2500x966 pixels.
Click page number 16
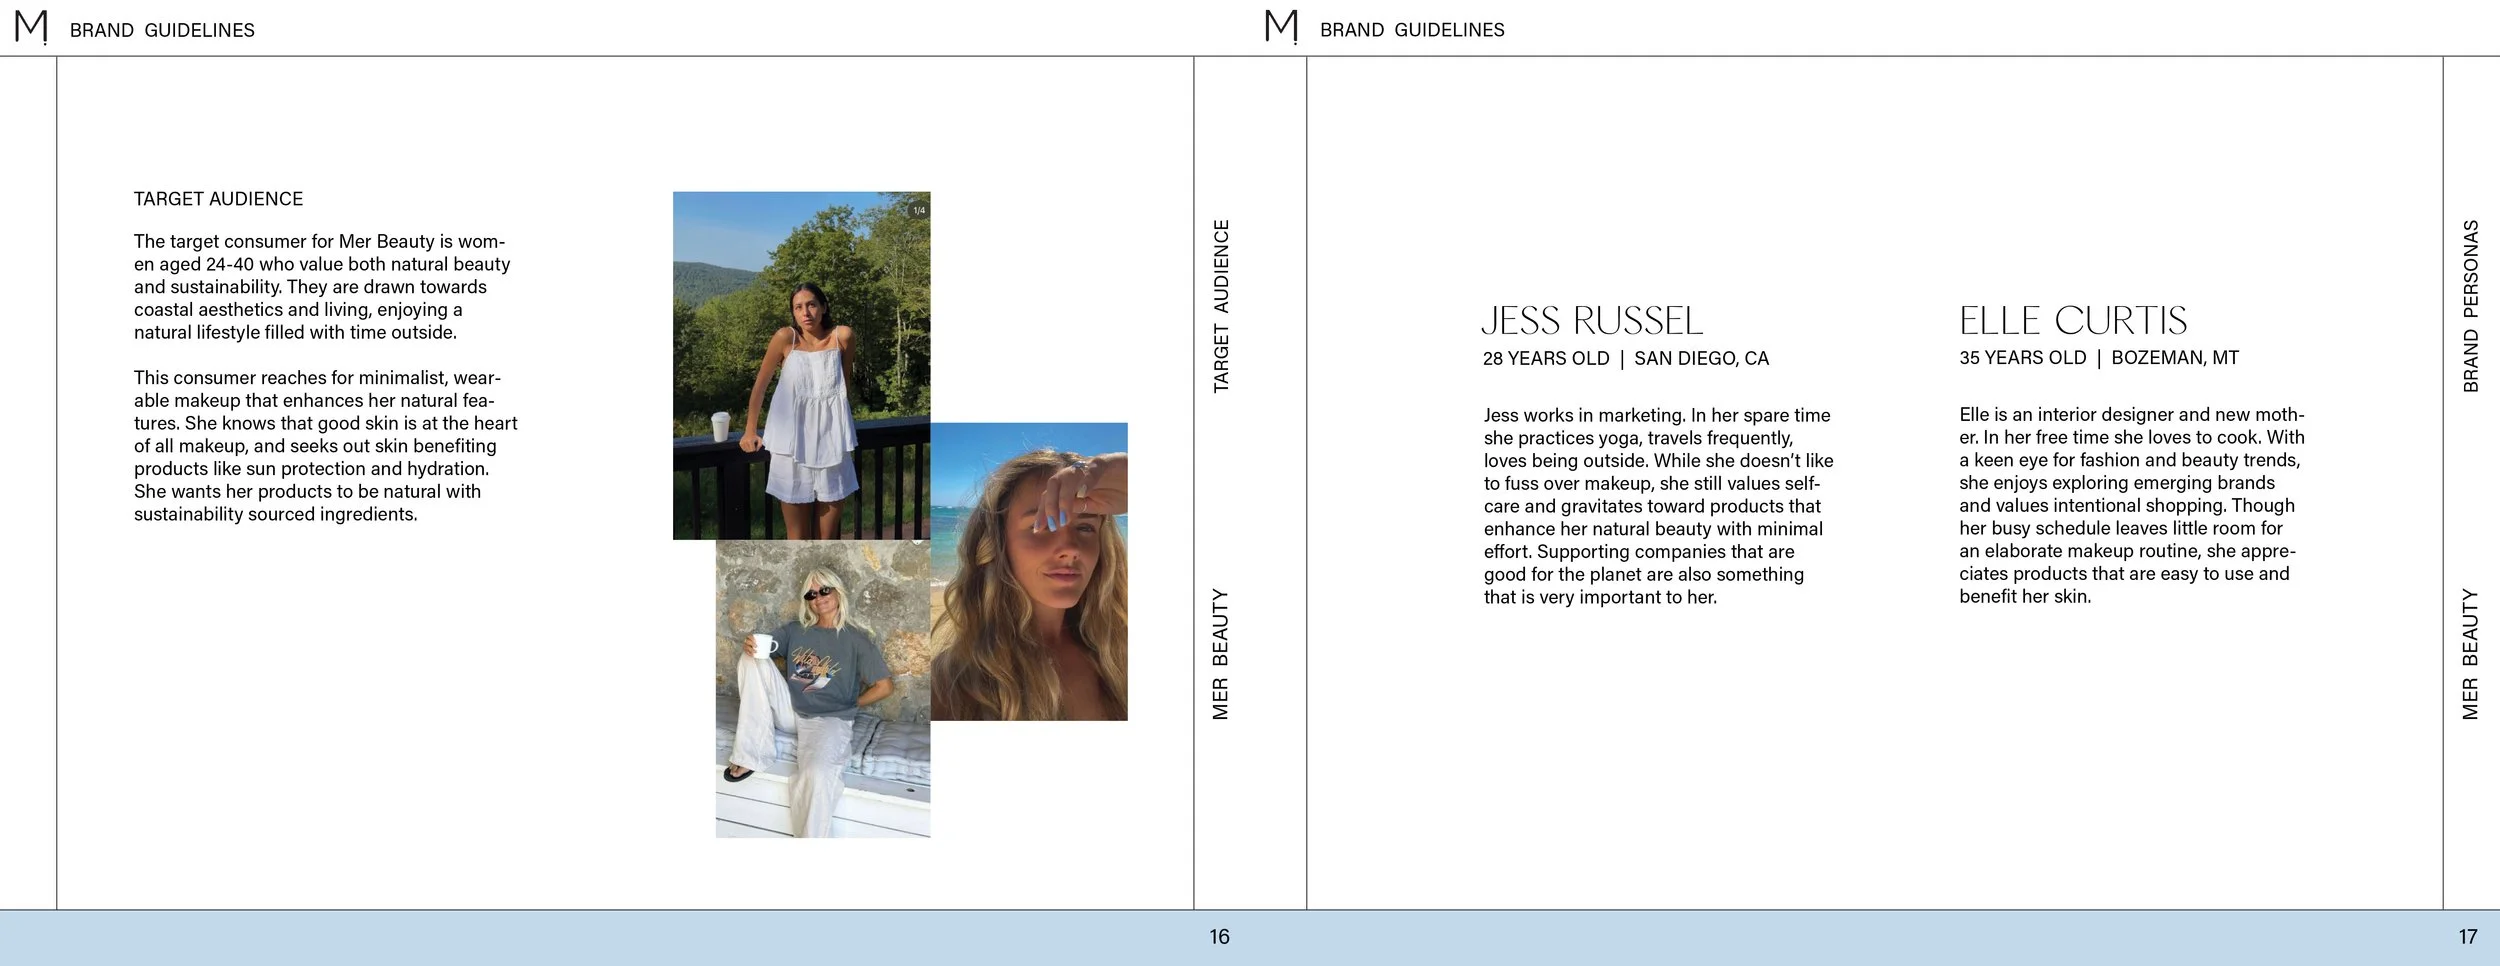point(1219,937)
